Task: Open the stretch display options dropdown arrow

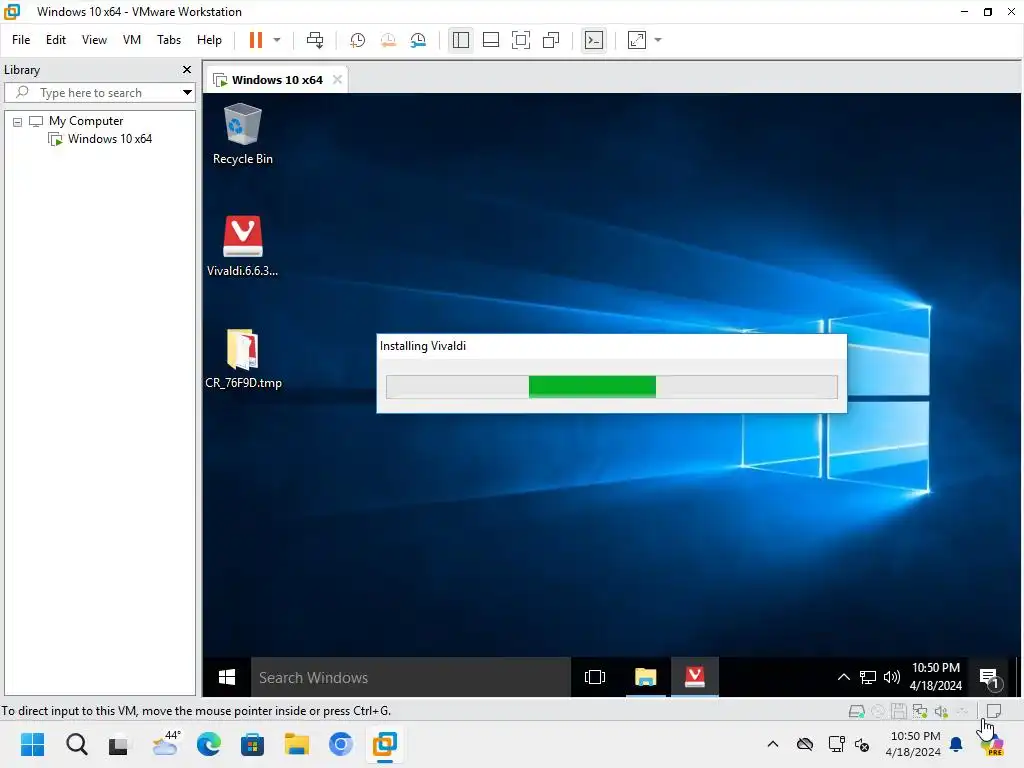Action: 658,40
